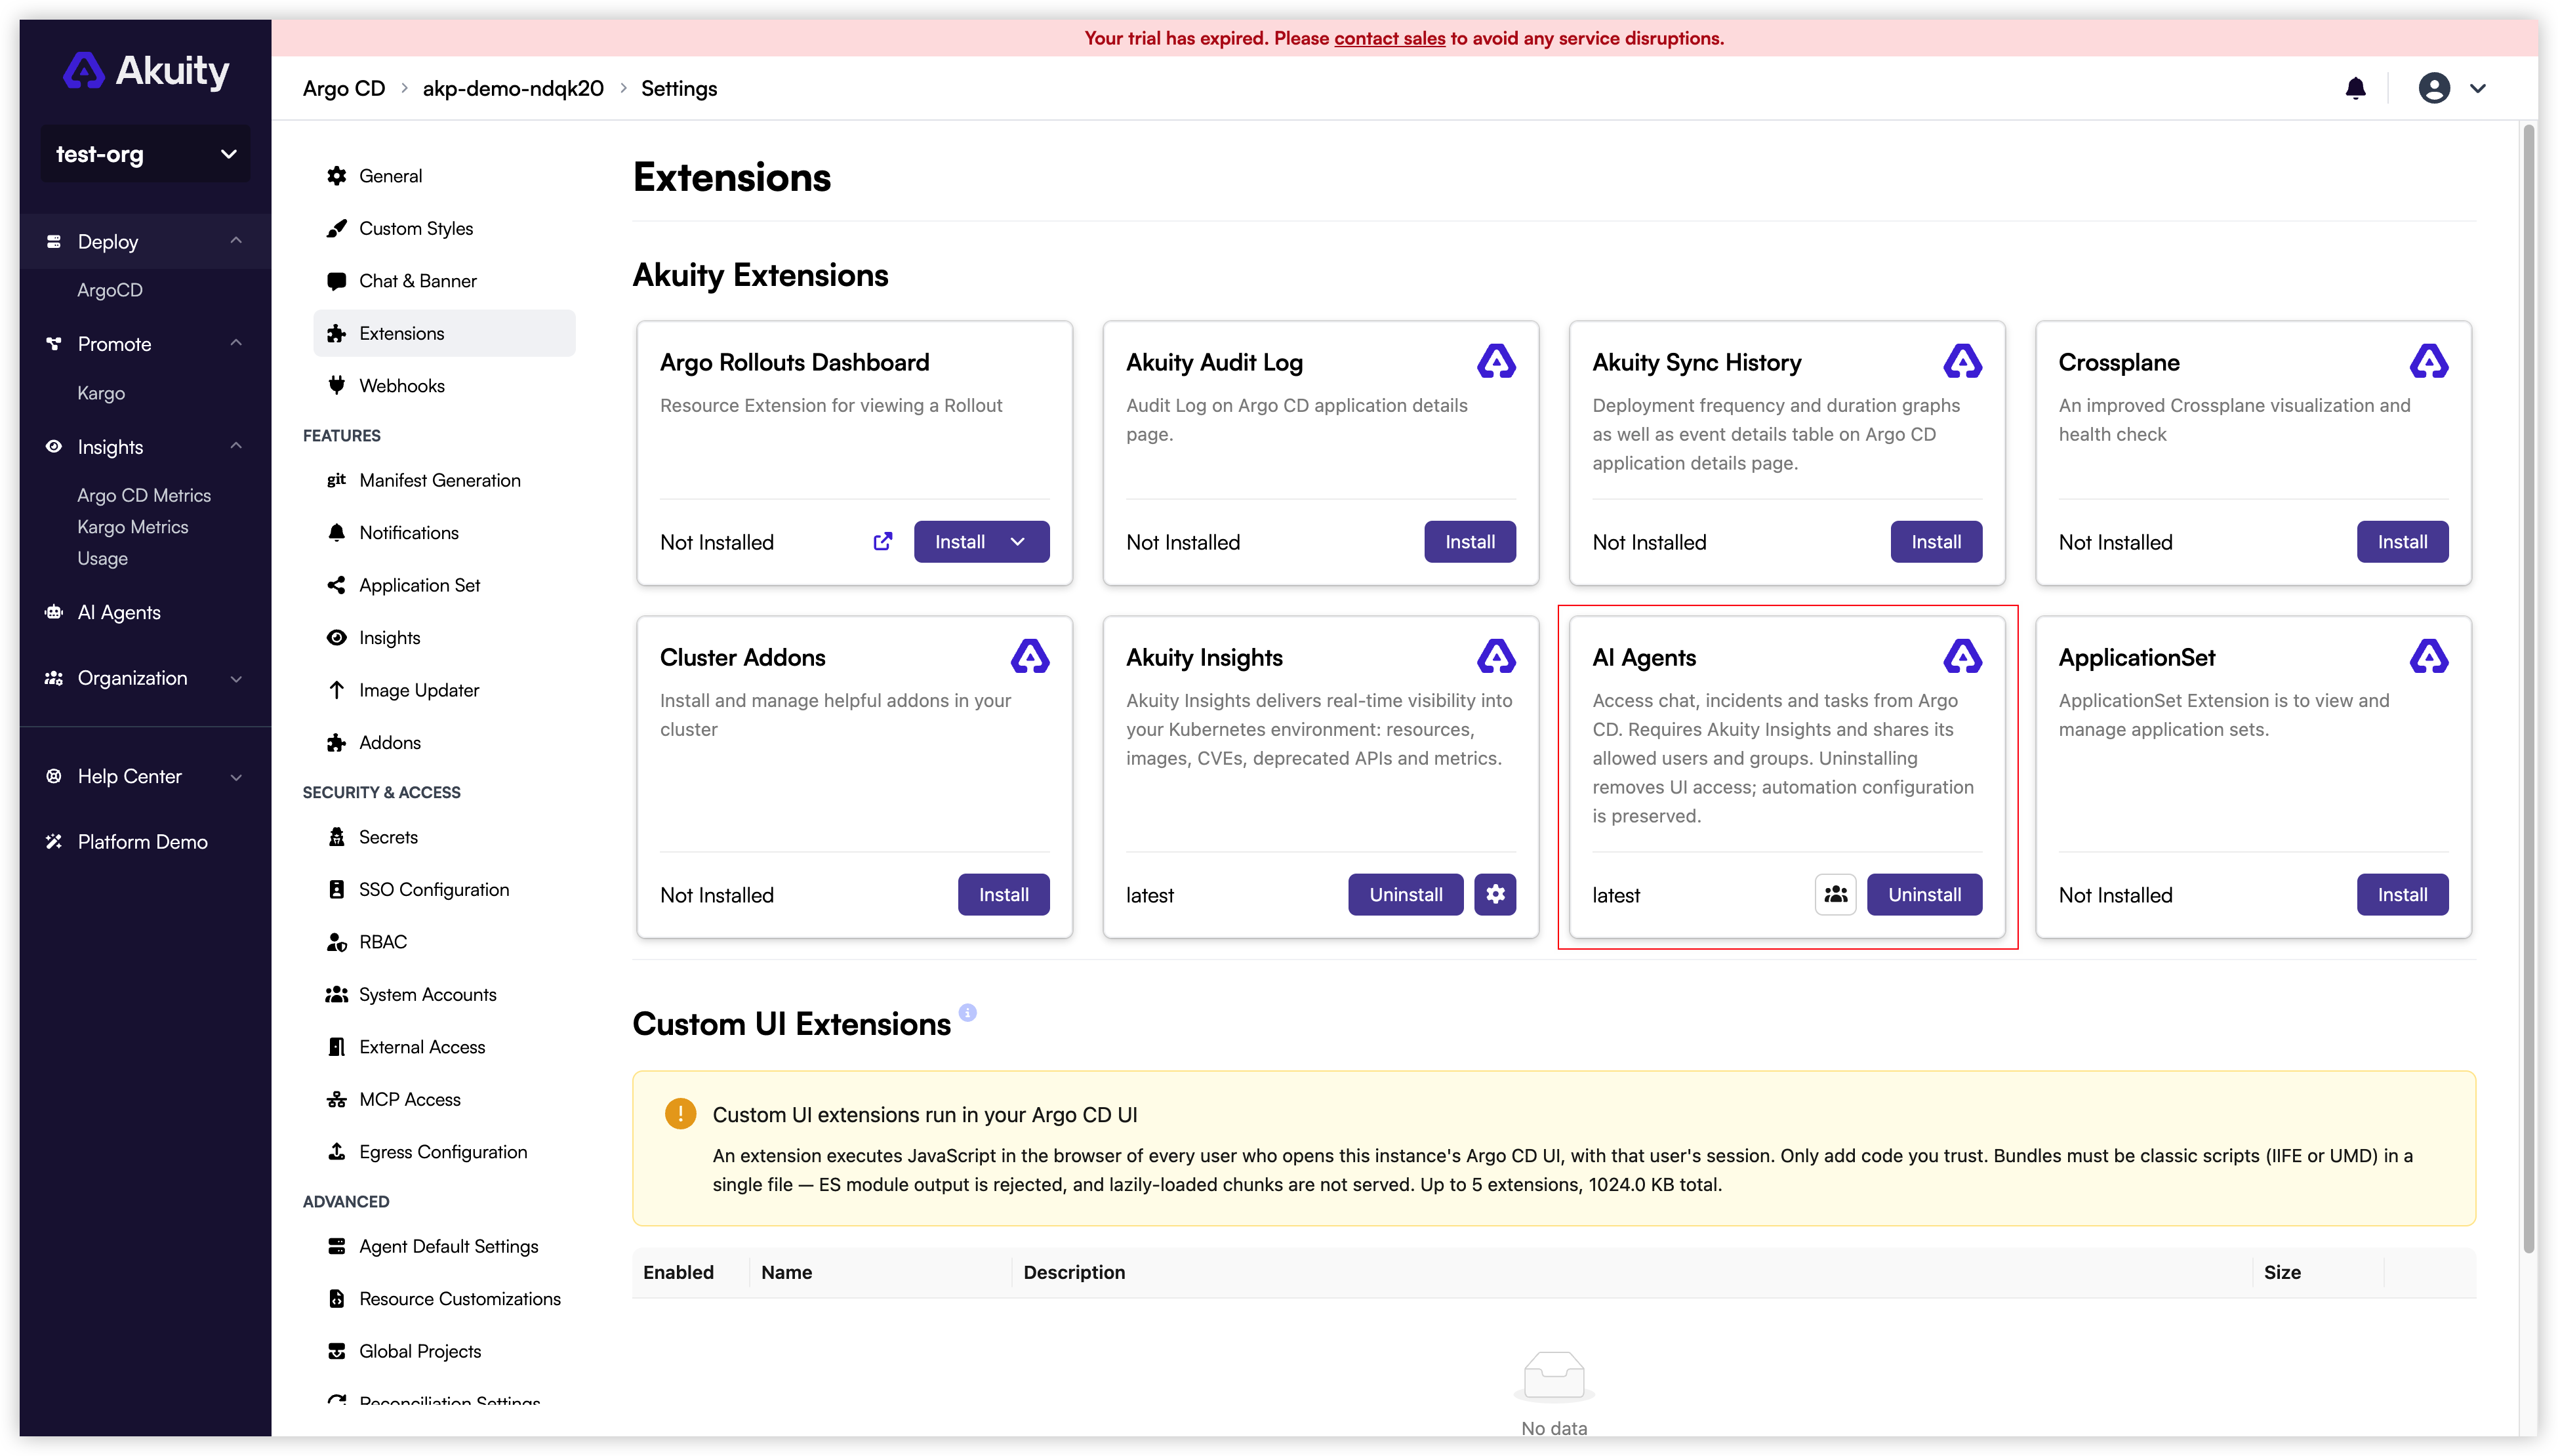This screenshot has width=2558, height=1456.
Task: Collapse the Insights sidebar section
Action: (x=145, y=447)
